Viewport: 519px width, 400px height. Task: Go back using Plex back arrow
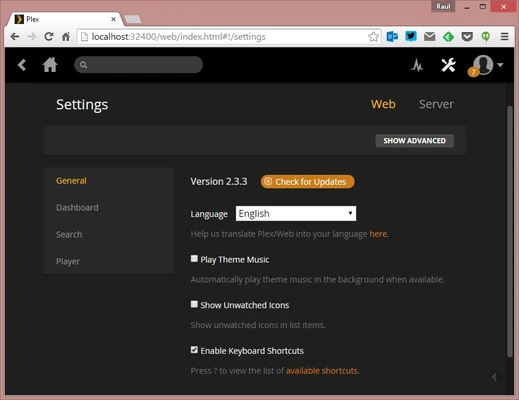click(22, 65)
